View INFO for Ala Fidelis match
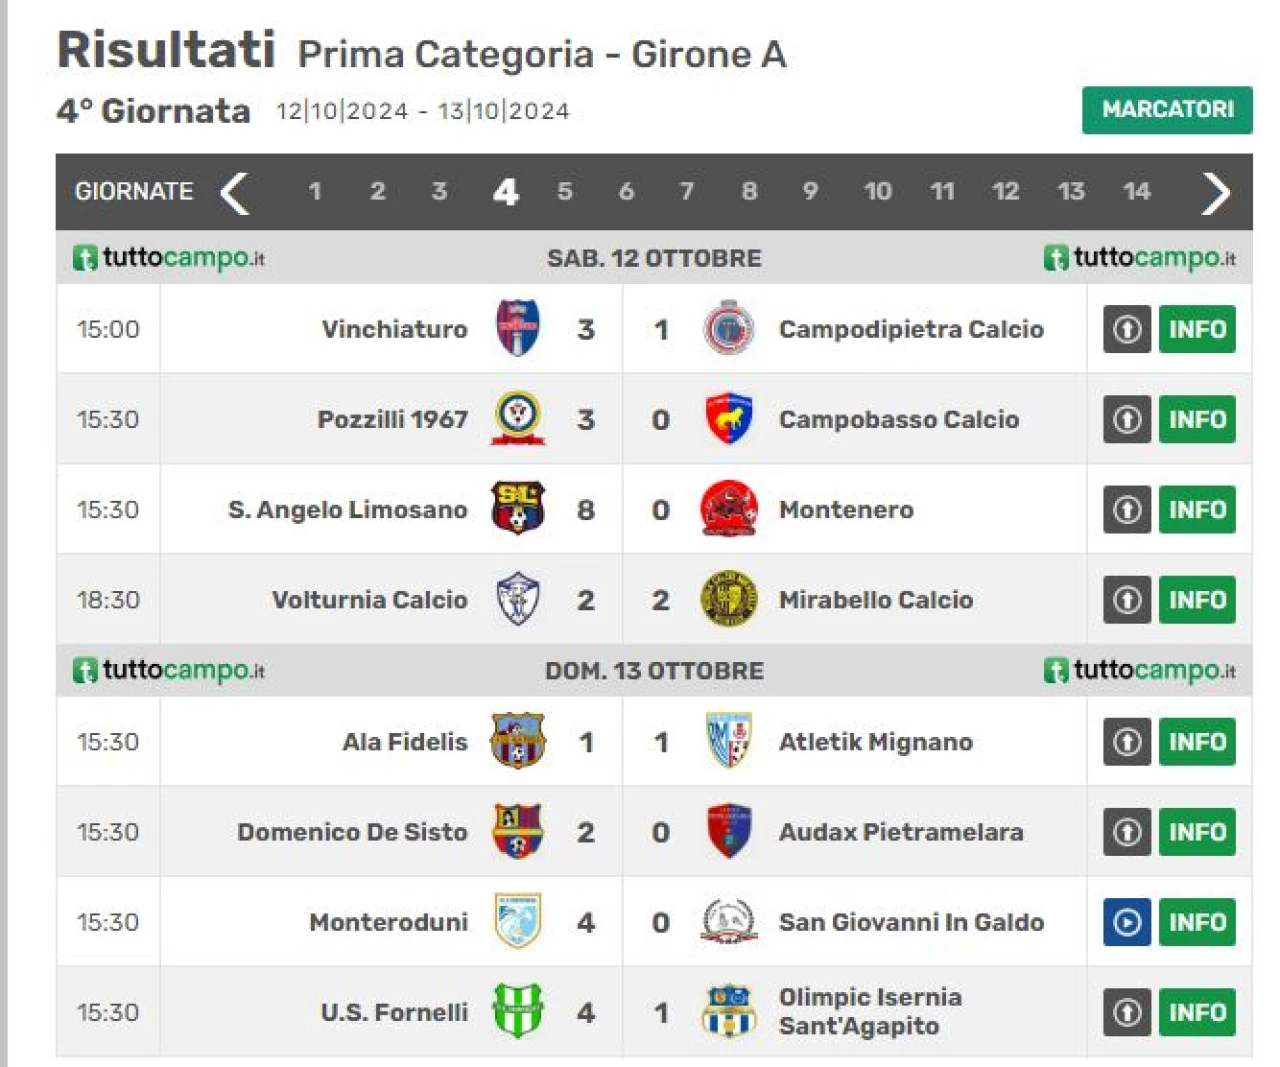The image size is (1280, 1067). [1197, 742]
